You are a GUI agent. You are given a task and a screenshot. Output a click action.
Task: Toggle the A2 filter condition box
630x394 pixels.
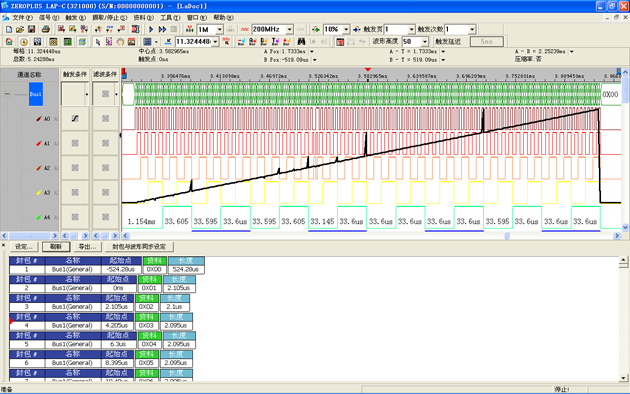106,168
